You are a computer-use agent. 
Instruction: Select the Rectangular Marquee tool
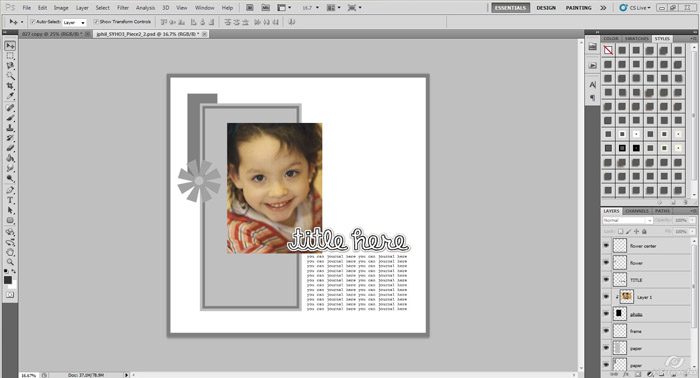(10, 56)
